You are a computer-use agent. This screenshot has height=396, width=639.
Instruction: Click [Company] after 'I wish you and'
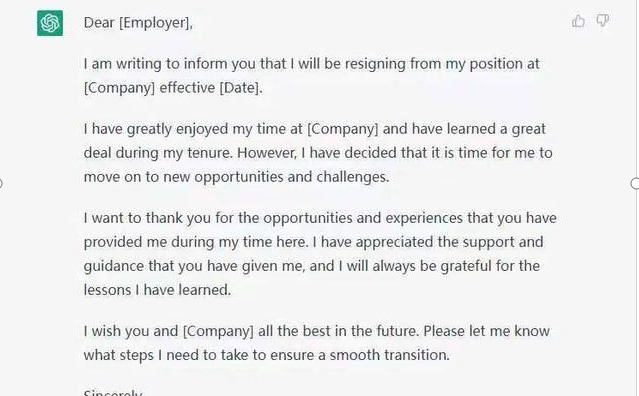tap(218, 331)
